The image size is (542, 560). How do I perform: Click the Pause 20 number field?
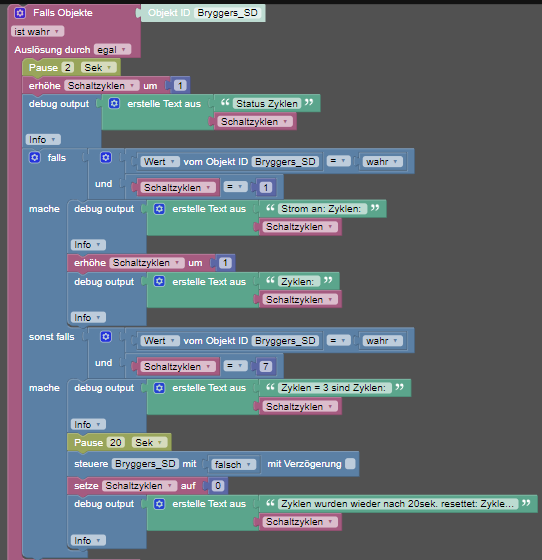116,442
